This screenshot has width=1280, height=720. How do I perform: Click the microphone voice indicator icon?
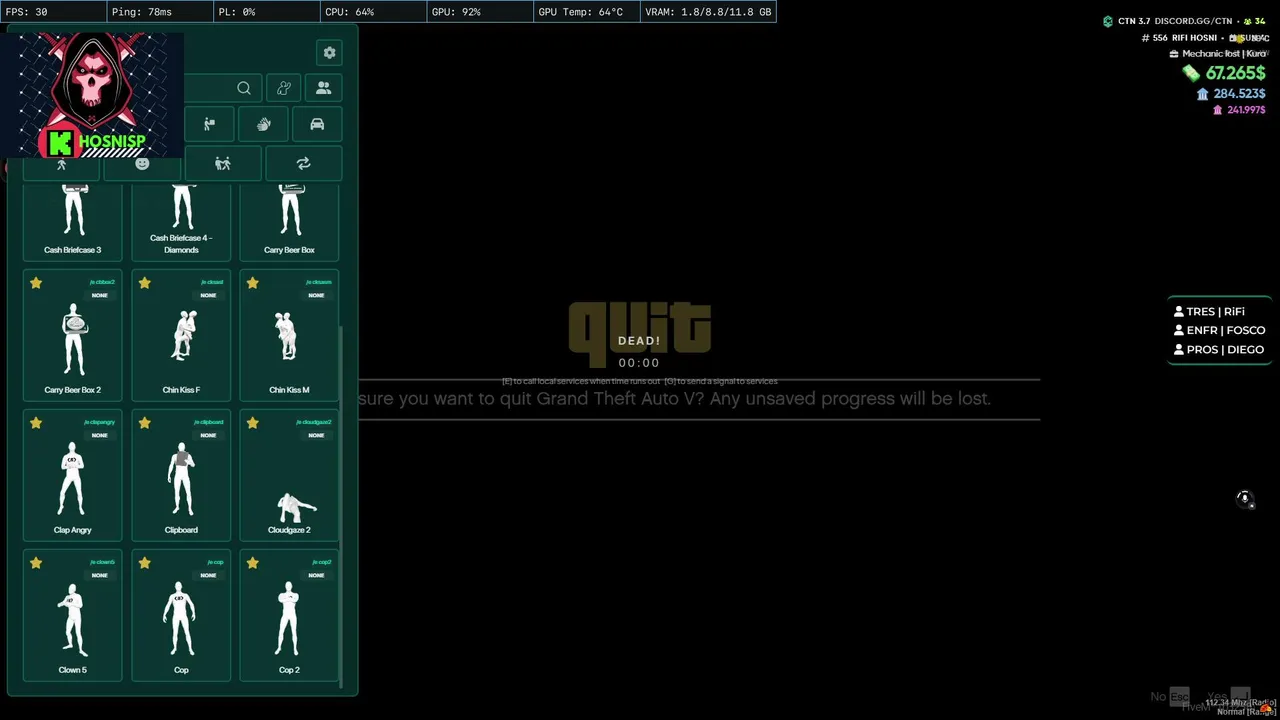click(1244, 498)
